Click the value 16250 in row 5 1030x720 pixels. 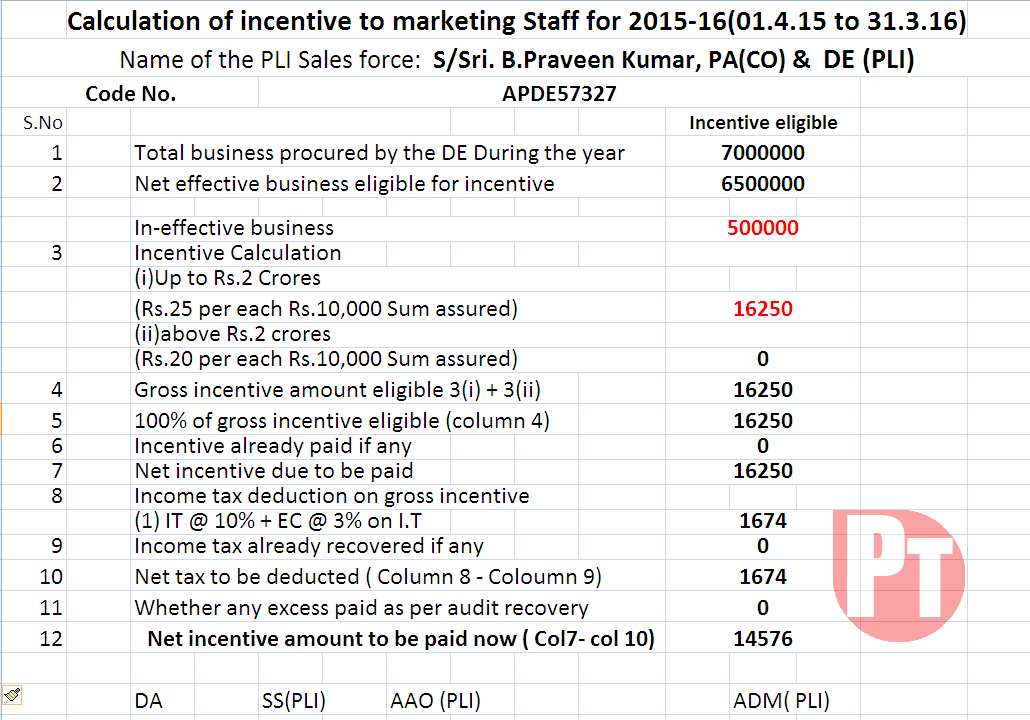click(x=763, y=420)
